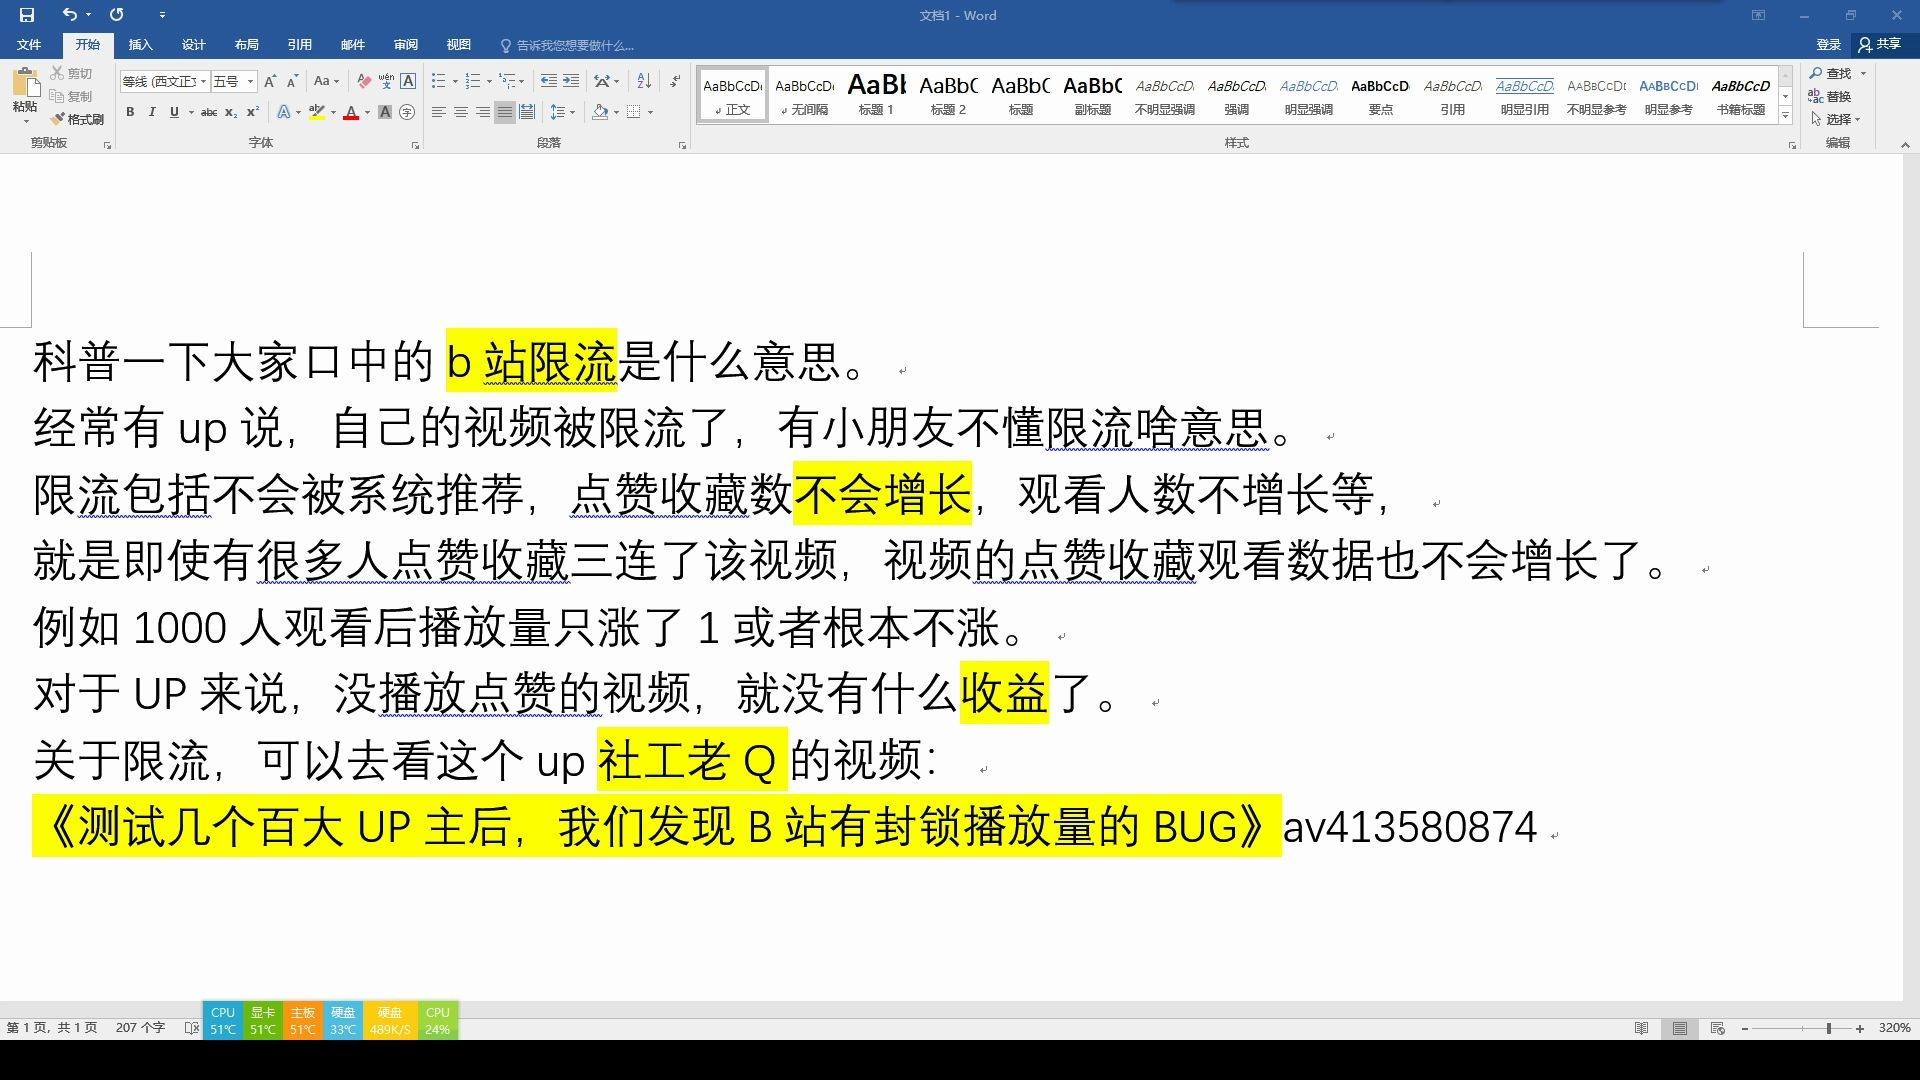Shrink font size with smaller A icon
1920x1080 pixels.
click(292, 81)
